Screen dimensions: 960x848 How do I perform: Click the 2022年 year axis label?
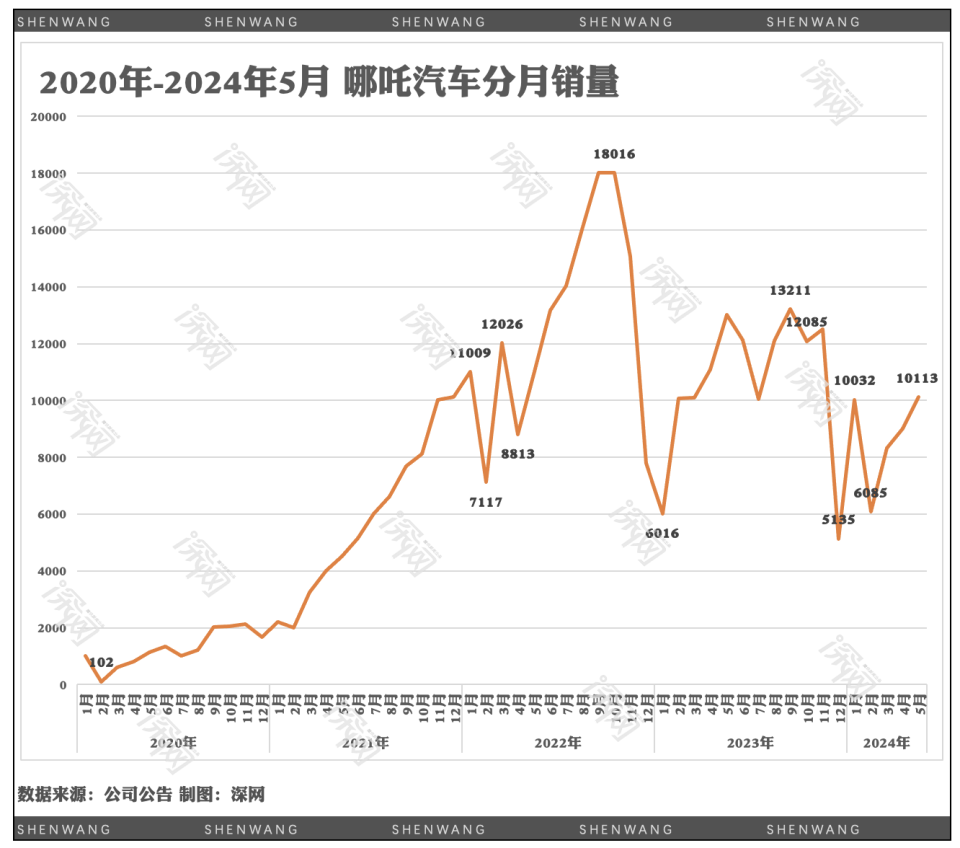click(557, 742)
